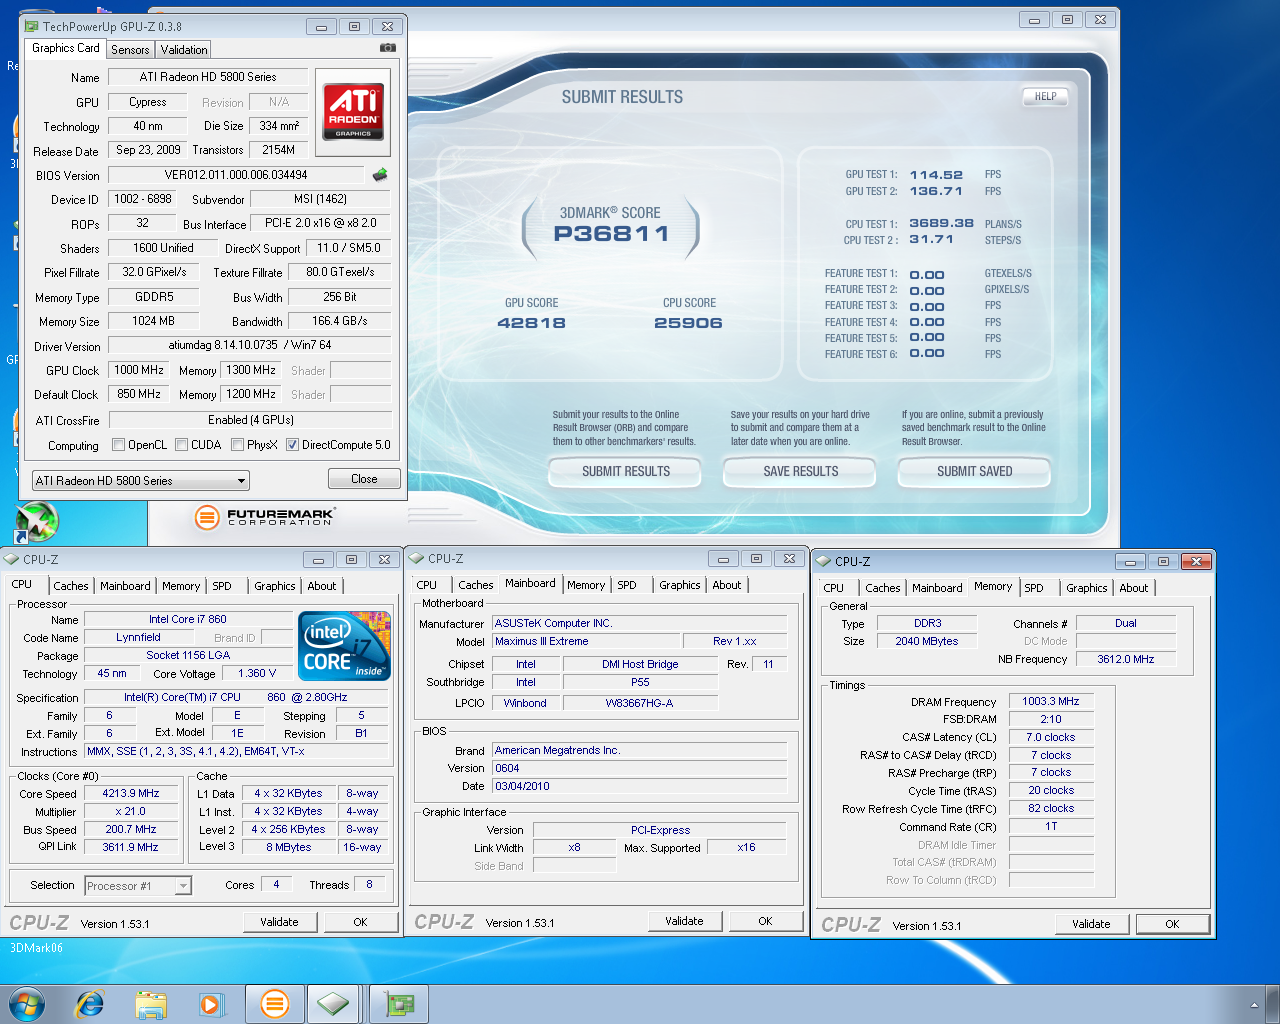The image size is (1280, 1024).
Task: Click the BIOS Version field in GPU-Z
Action: pos(236,175)
